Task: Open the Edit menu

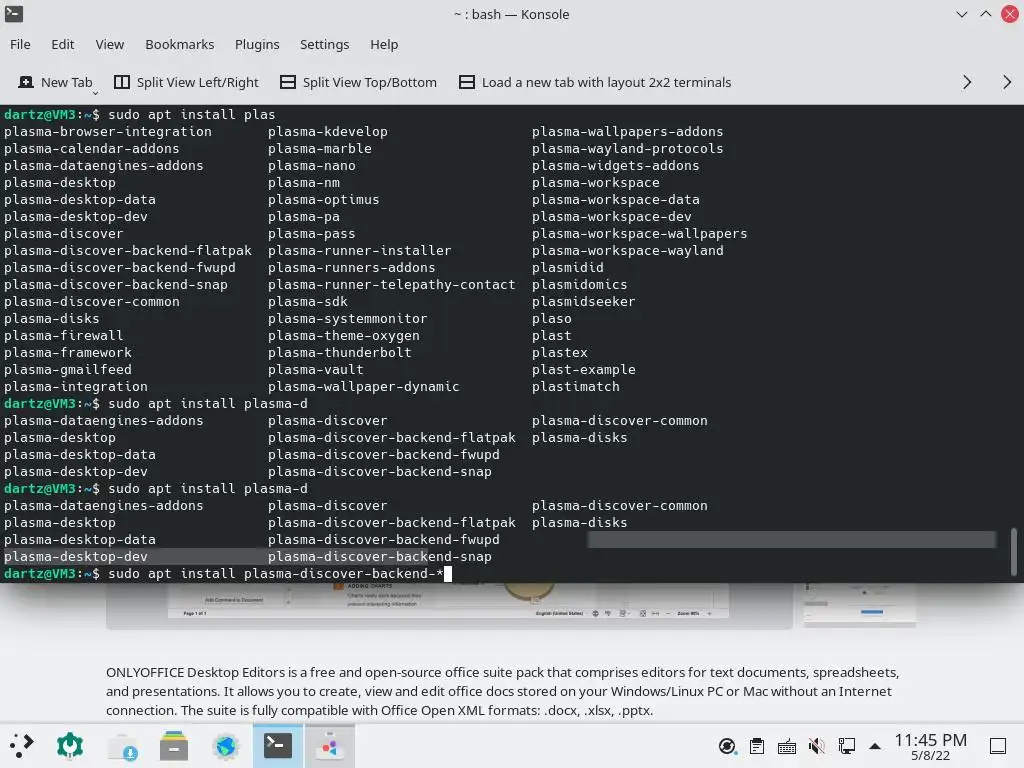Action: click(63, 44)
